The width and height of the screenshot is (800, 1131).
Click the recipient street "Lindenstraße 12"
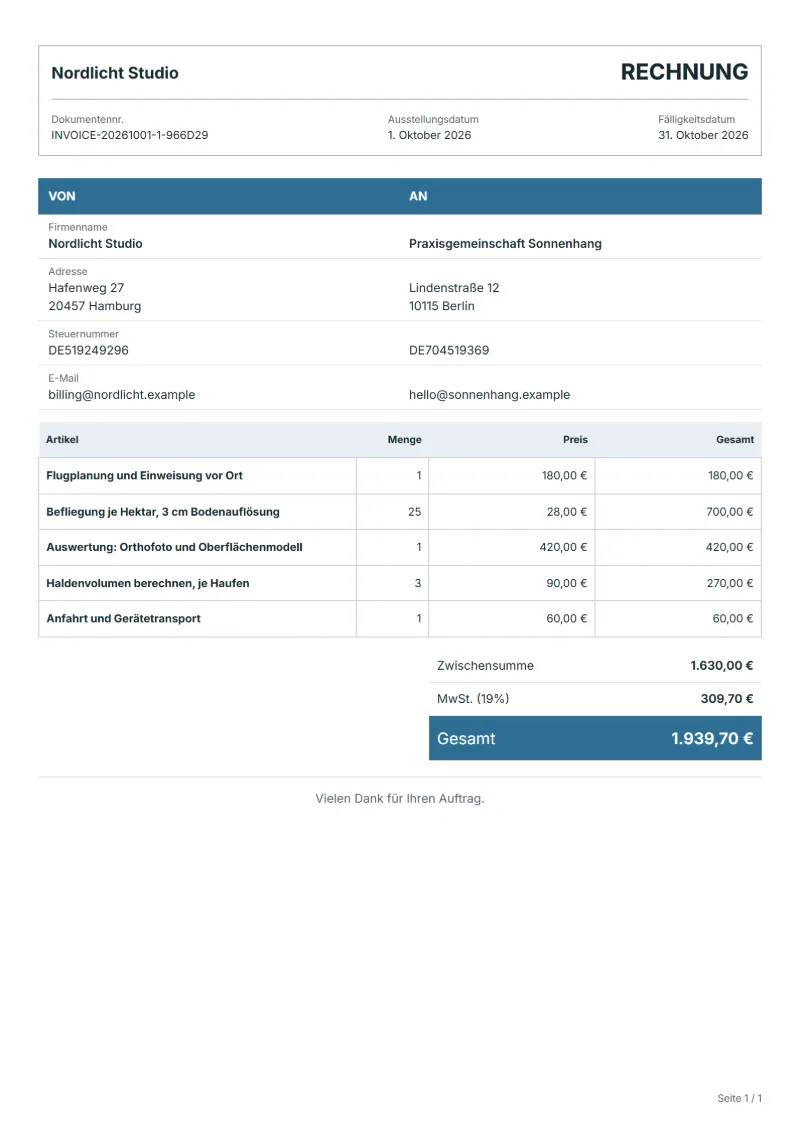[454, 288]
